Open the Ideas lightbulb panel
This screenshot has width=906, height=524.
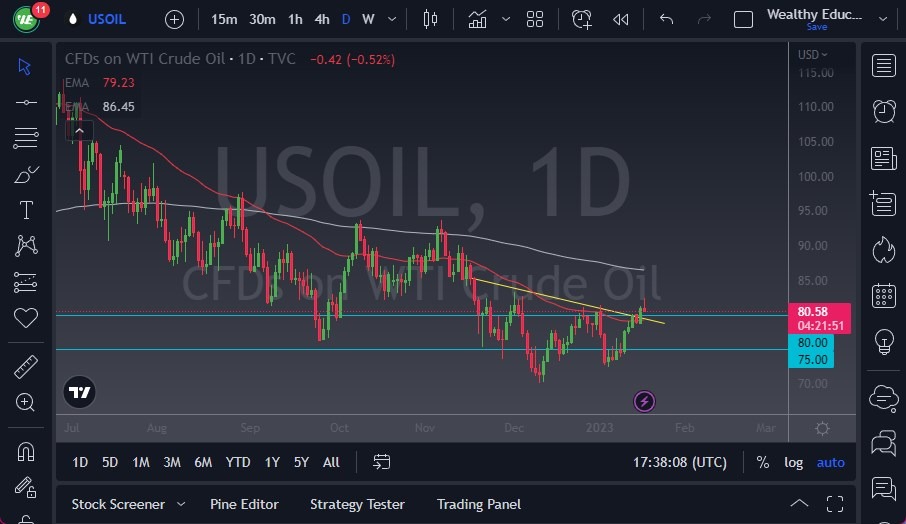(x=884, y=341)
